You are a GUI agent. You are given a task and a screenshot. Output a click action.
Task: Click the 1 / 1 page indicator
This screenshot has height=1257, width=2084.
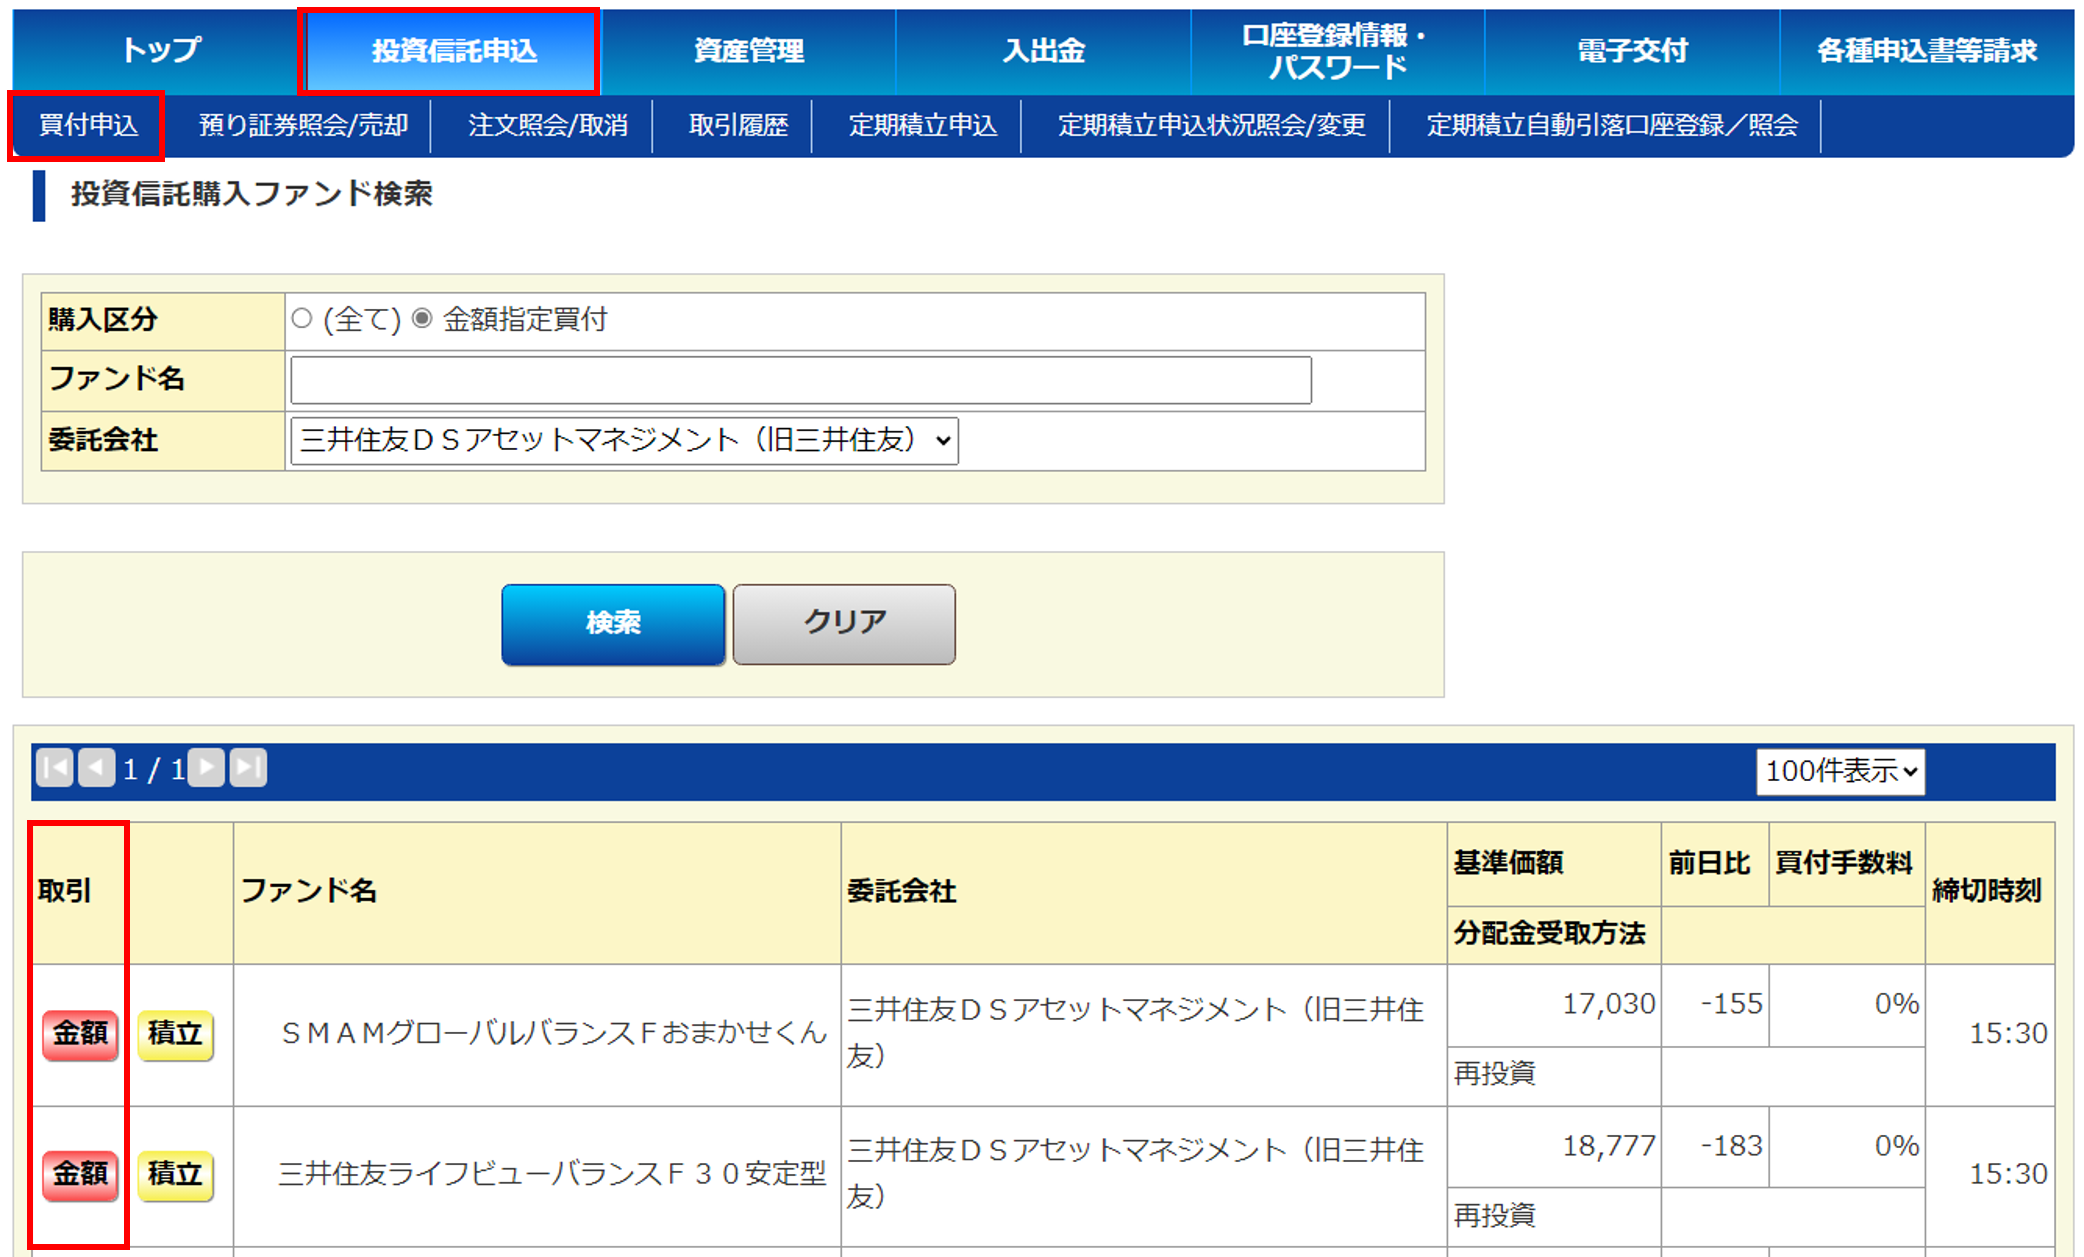(153, 769)
